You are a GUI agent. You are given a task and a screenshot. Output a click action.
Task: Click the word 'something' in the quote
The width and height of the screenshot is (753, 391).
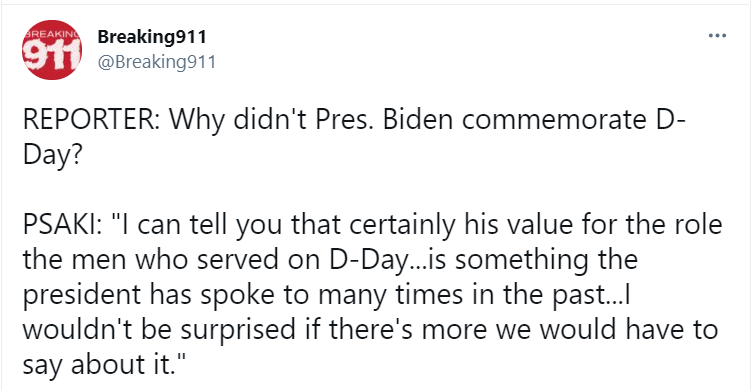coord(521,260)
